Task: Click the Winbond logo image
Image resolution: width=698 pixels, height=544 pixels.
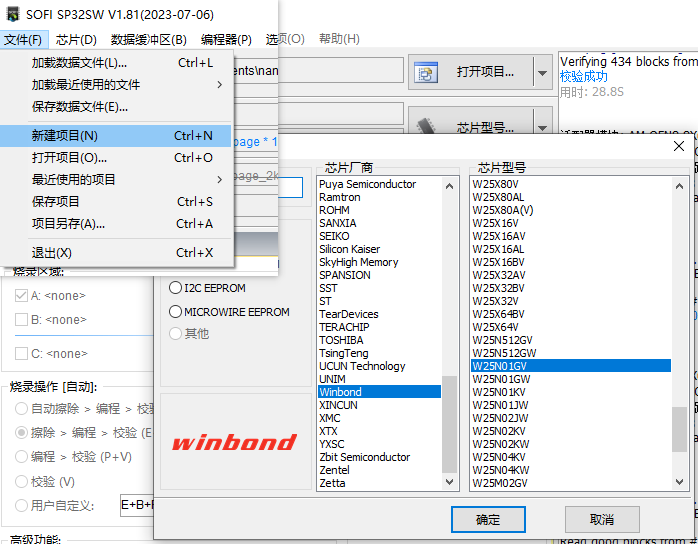Action: click(x=234, y=442)
